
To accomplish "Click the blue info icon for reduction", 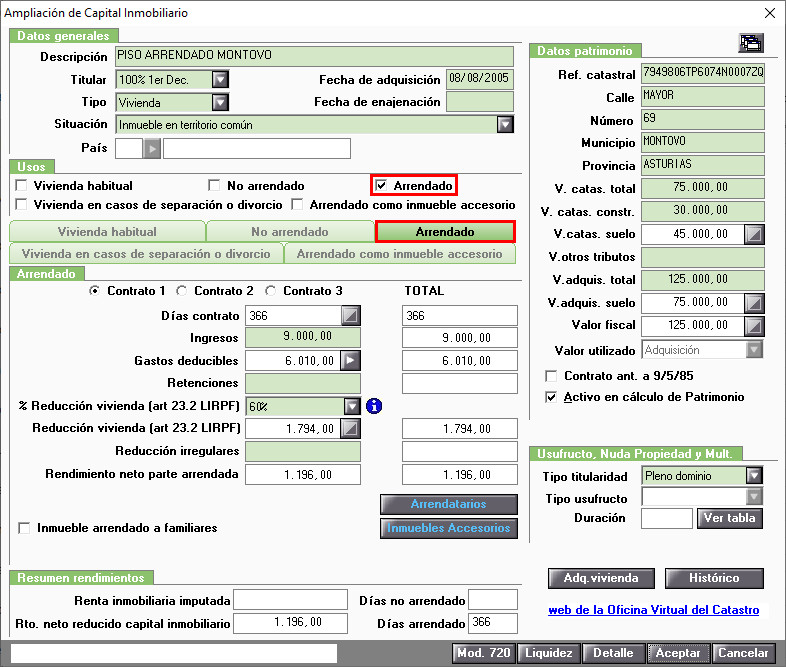I will pos(374,406).
